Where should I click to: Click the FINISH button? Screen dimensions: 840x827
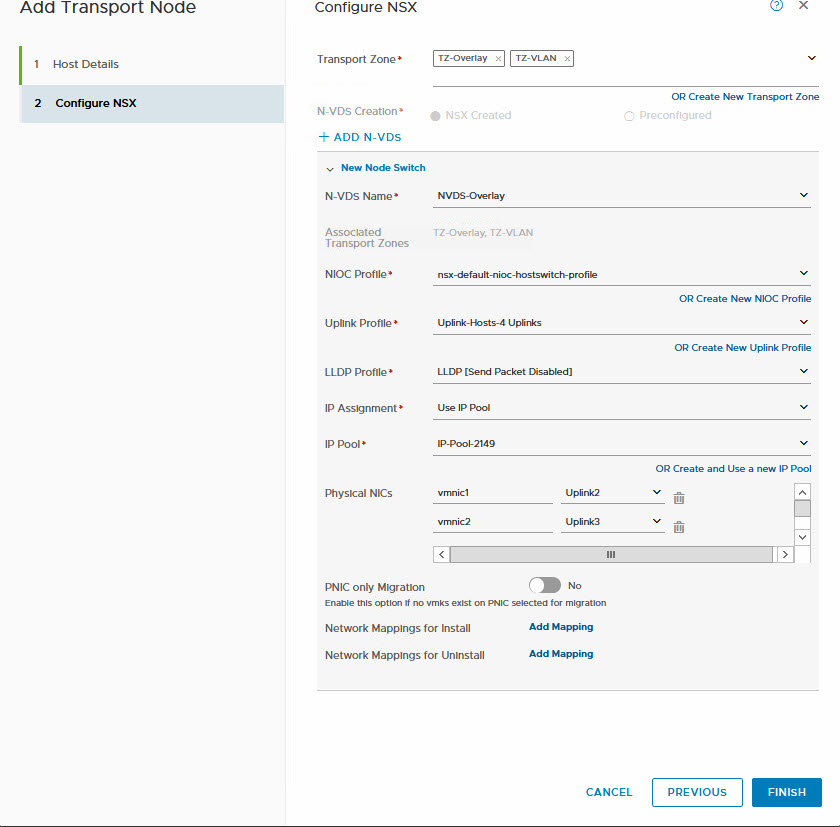click(786, 792)
